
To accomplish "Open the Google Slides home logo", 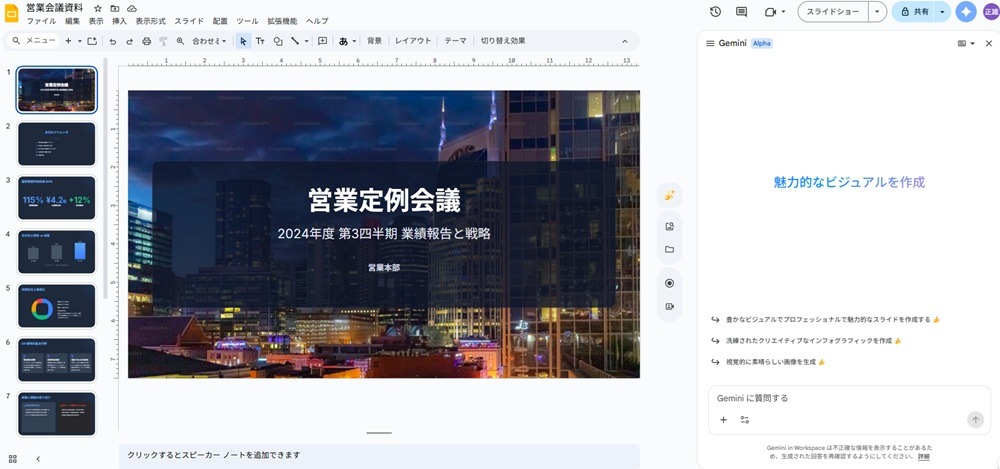I will pyautogui.click(x=11, y=13).
